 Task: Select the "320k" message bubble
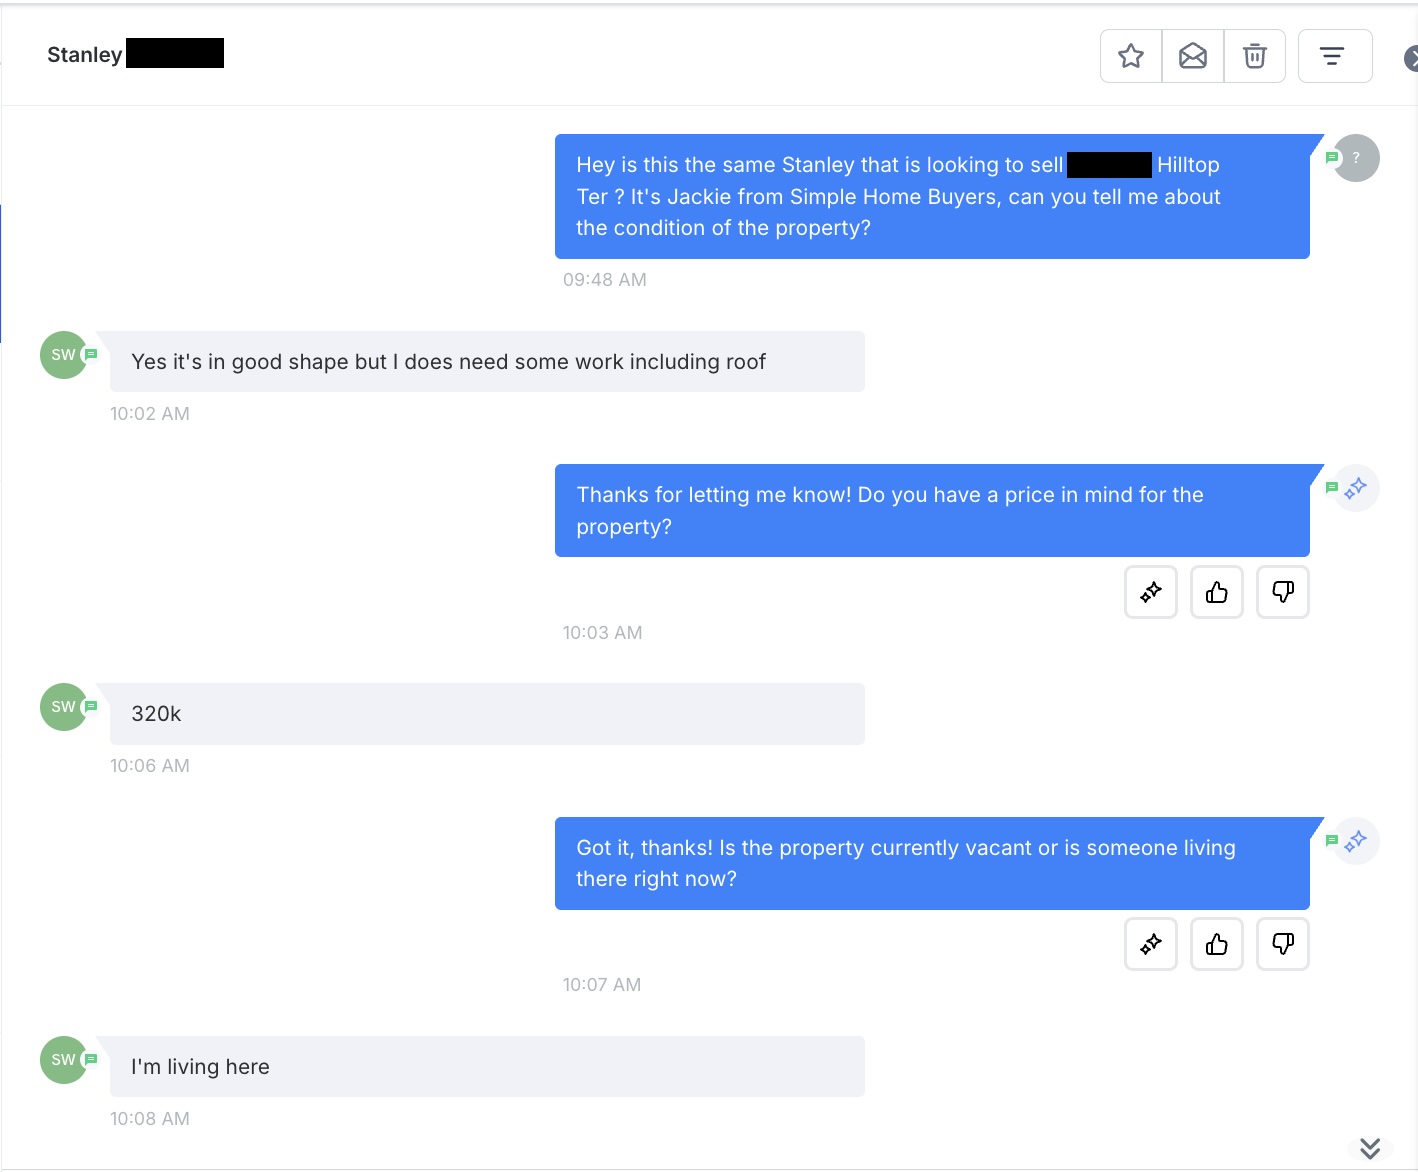click(487, 714)
